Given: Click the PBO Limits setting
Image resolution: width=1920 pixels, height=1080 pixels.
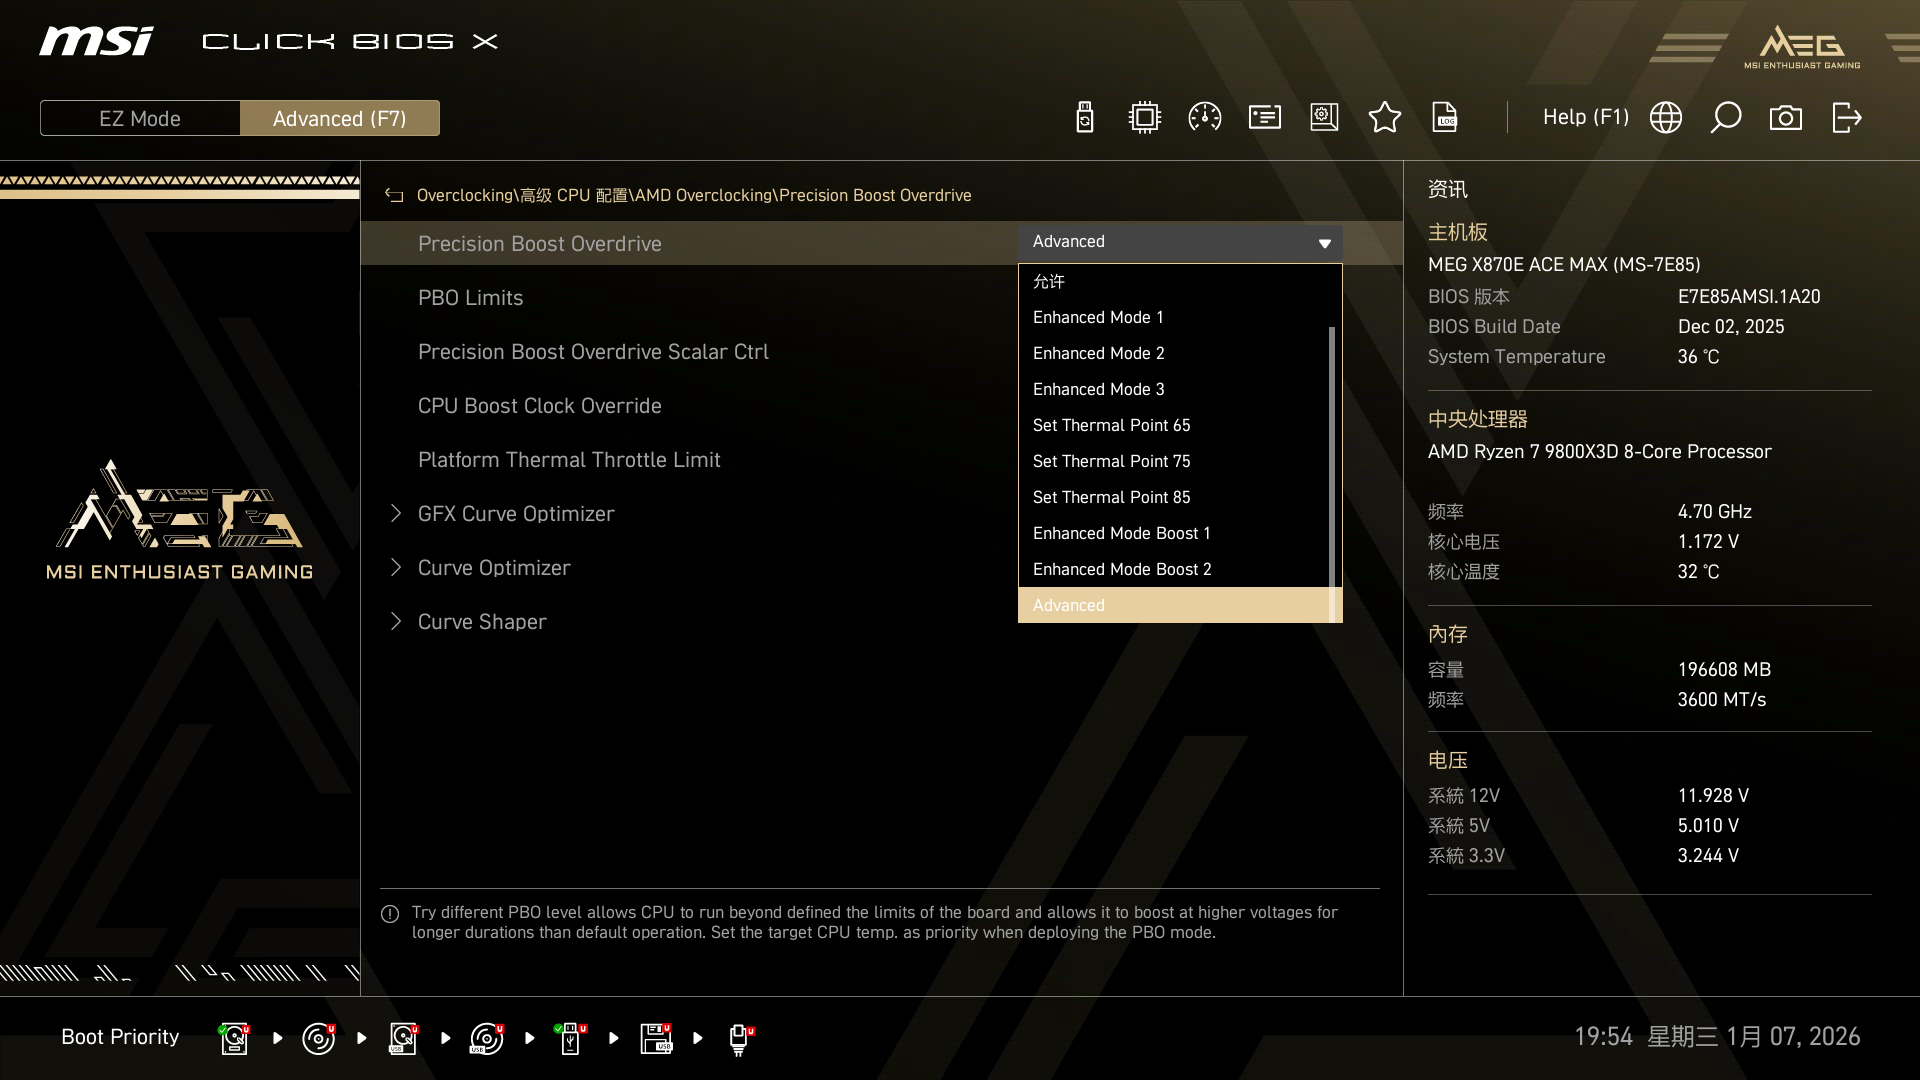Looking at the screenshot, I should (470, 298).
